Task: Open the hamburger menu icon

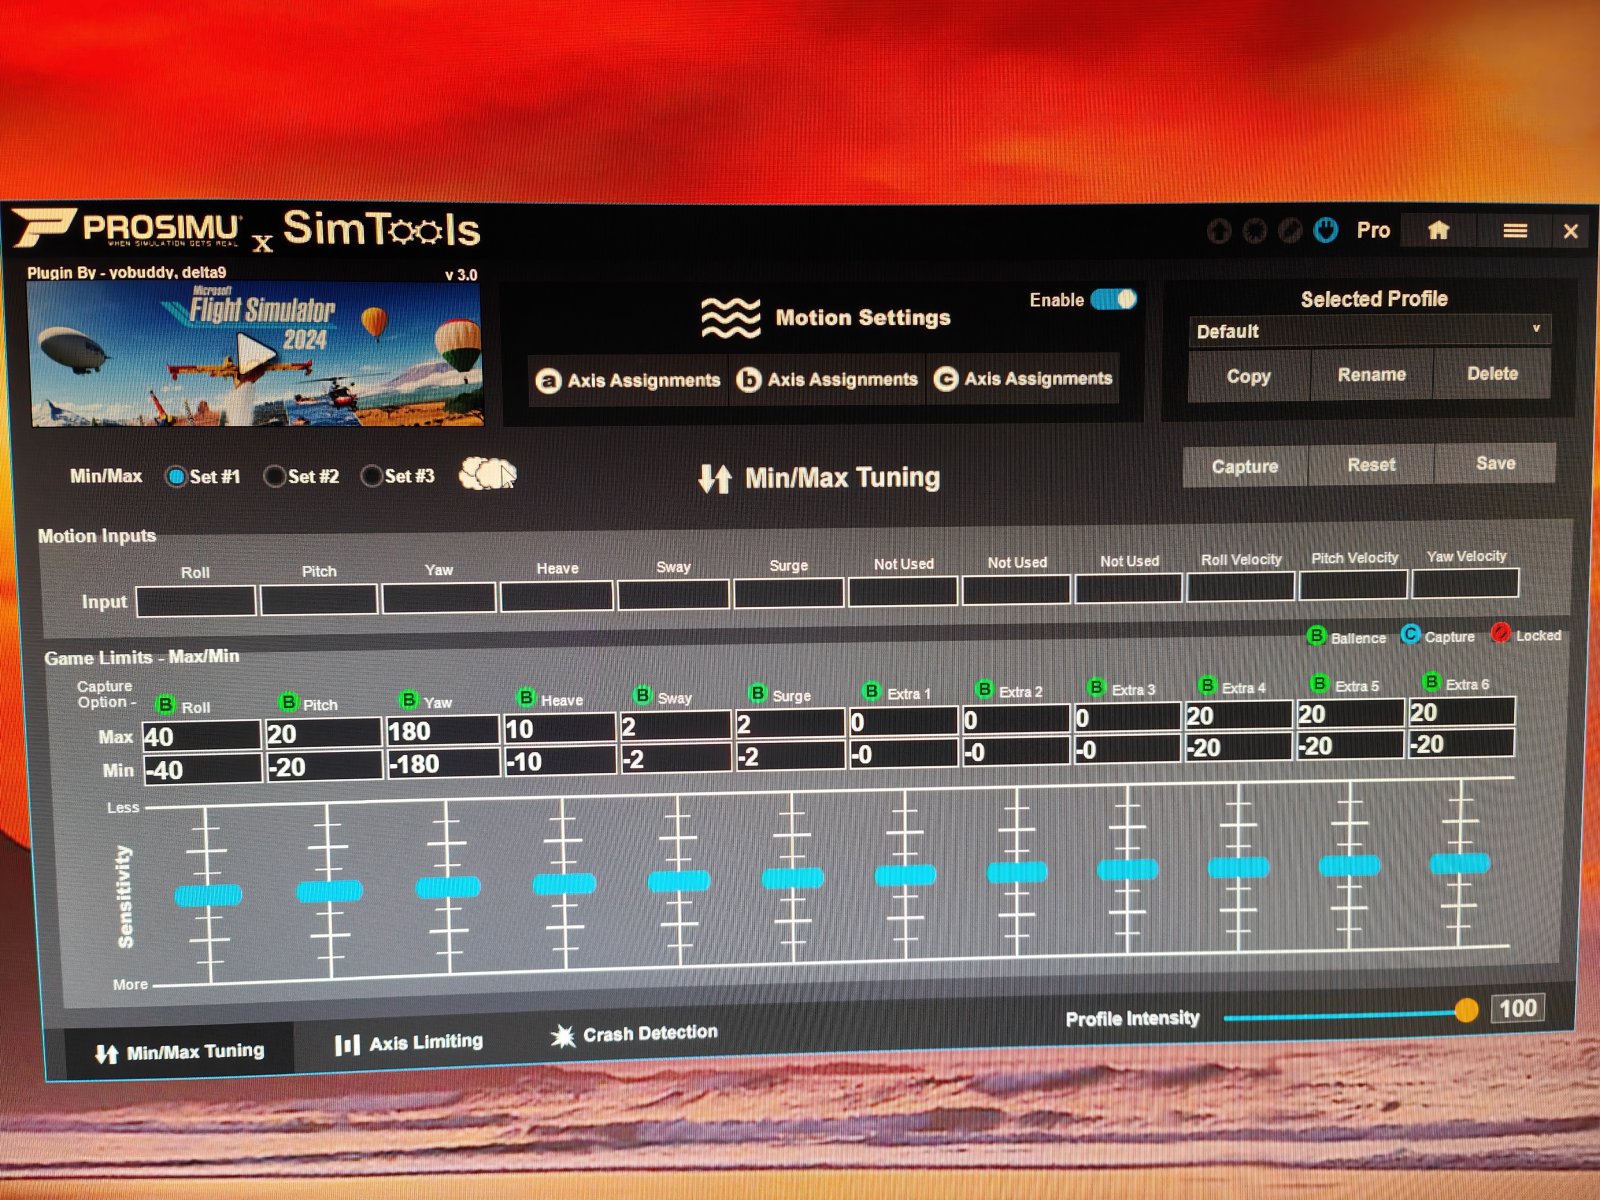Action: [1515, 231]
